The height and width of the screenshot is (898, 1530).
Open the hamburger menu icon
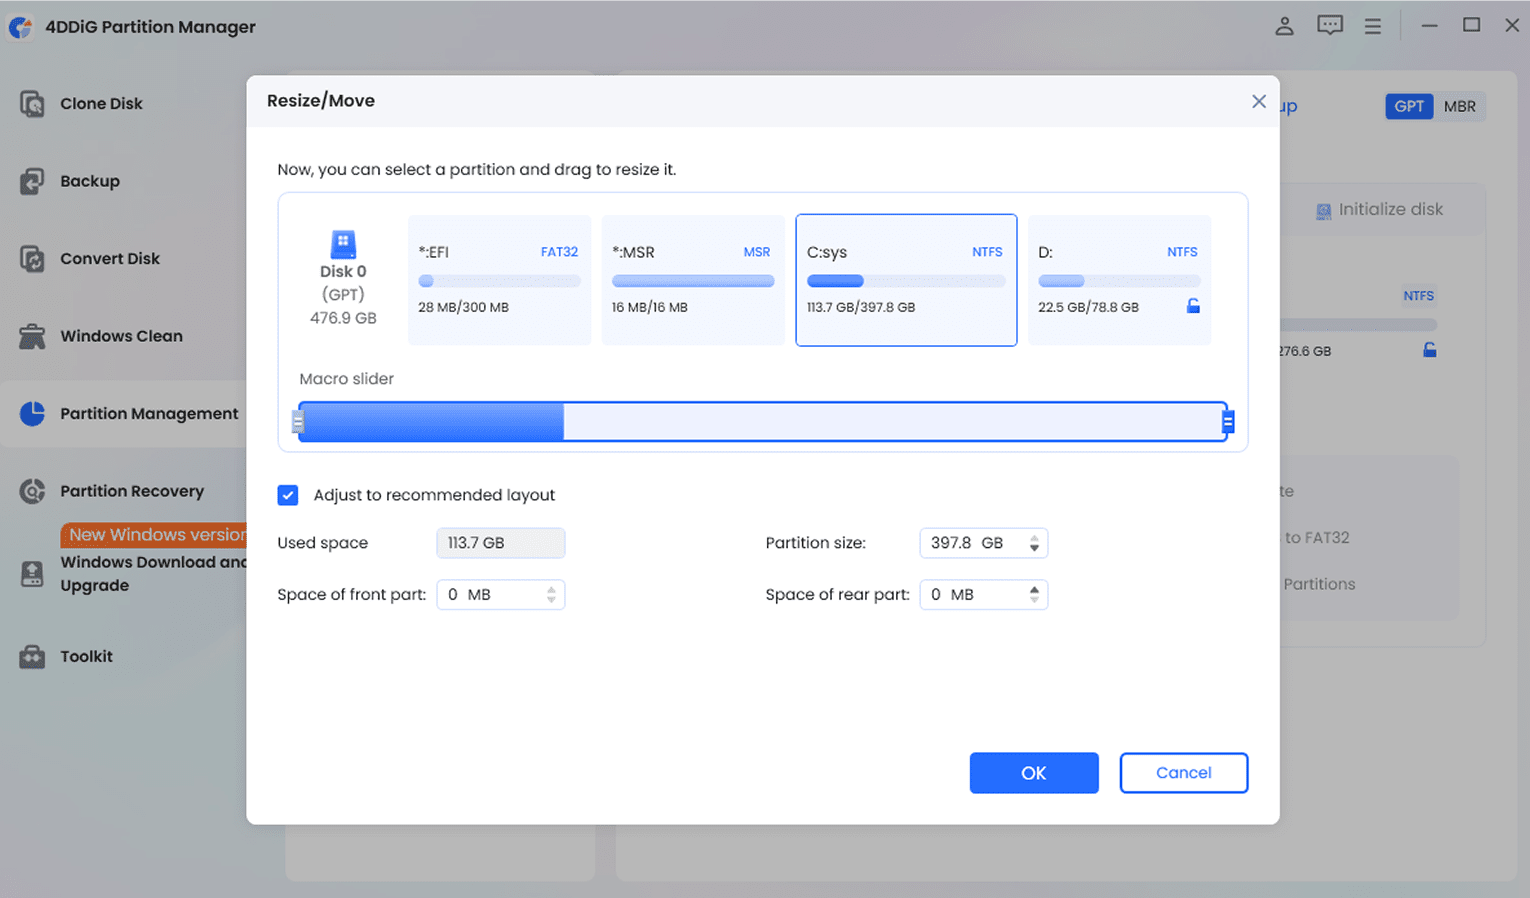1373,26
